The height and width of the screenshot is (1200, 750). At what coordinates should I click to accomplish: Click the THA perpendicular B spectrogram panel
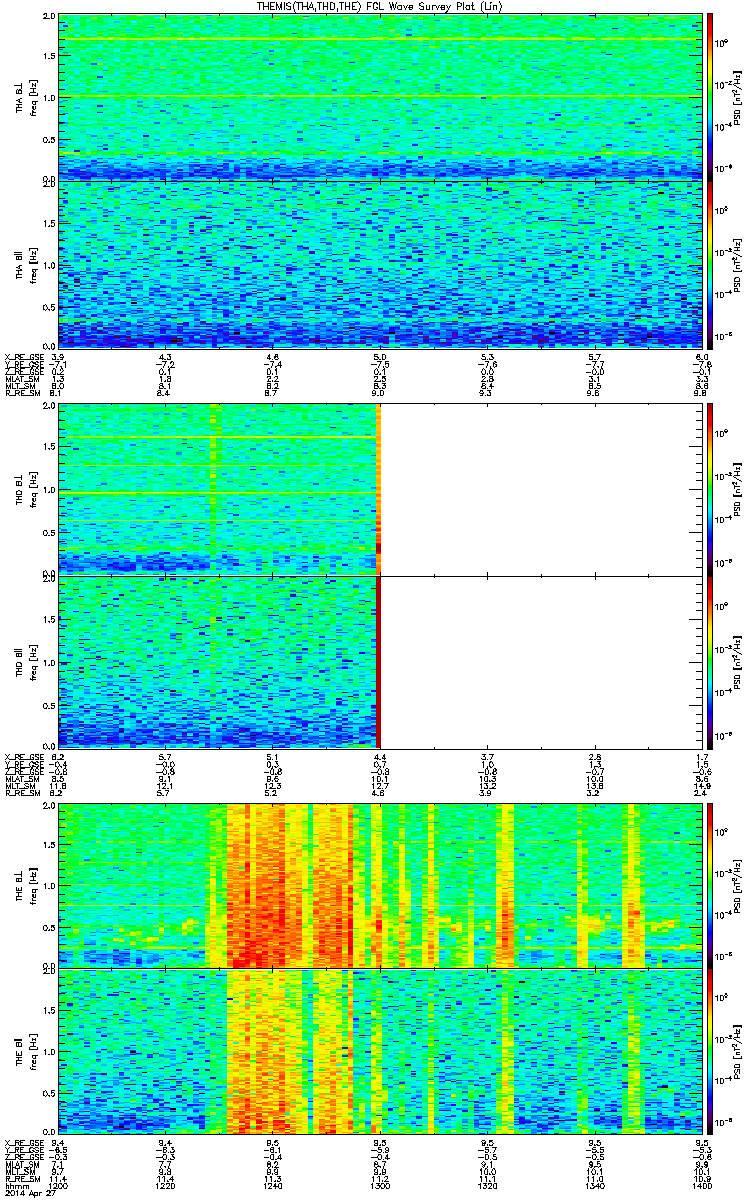point(380,97)
